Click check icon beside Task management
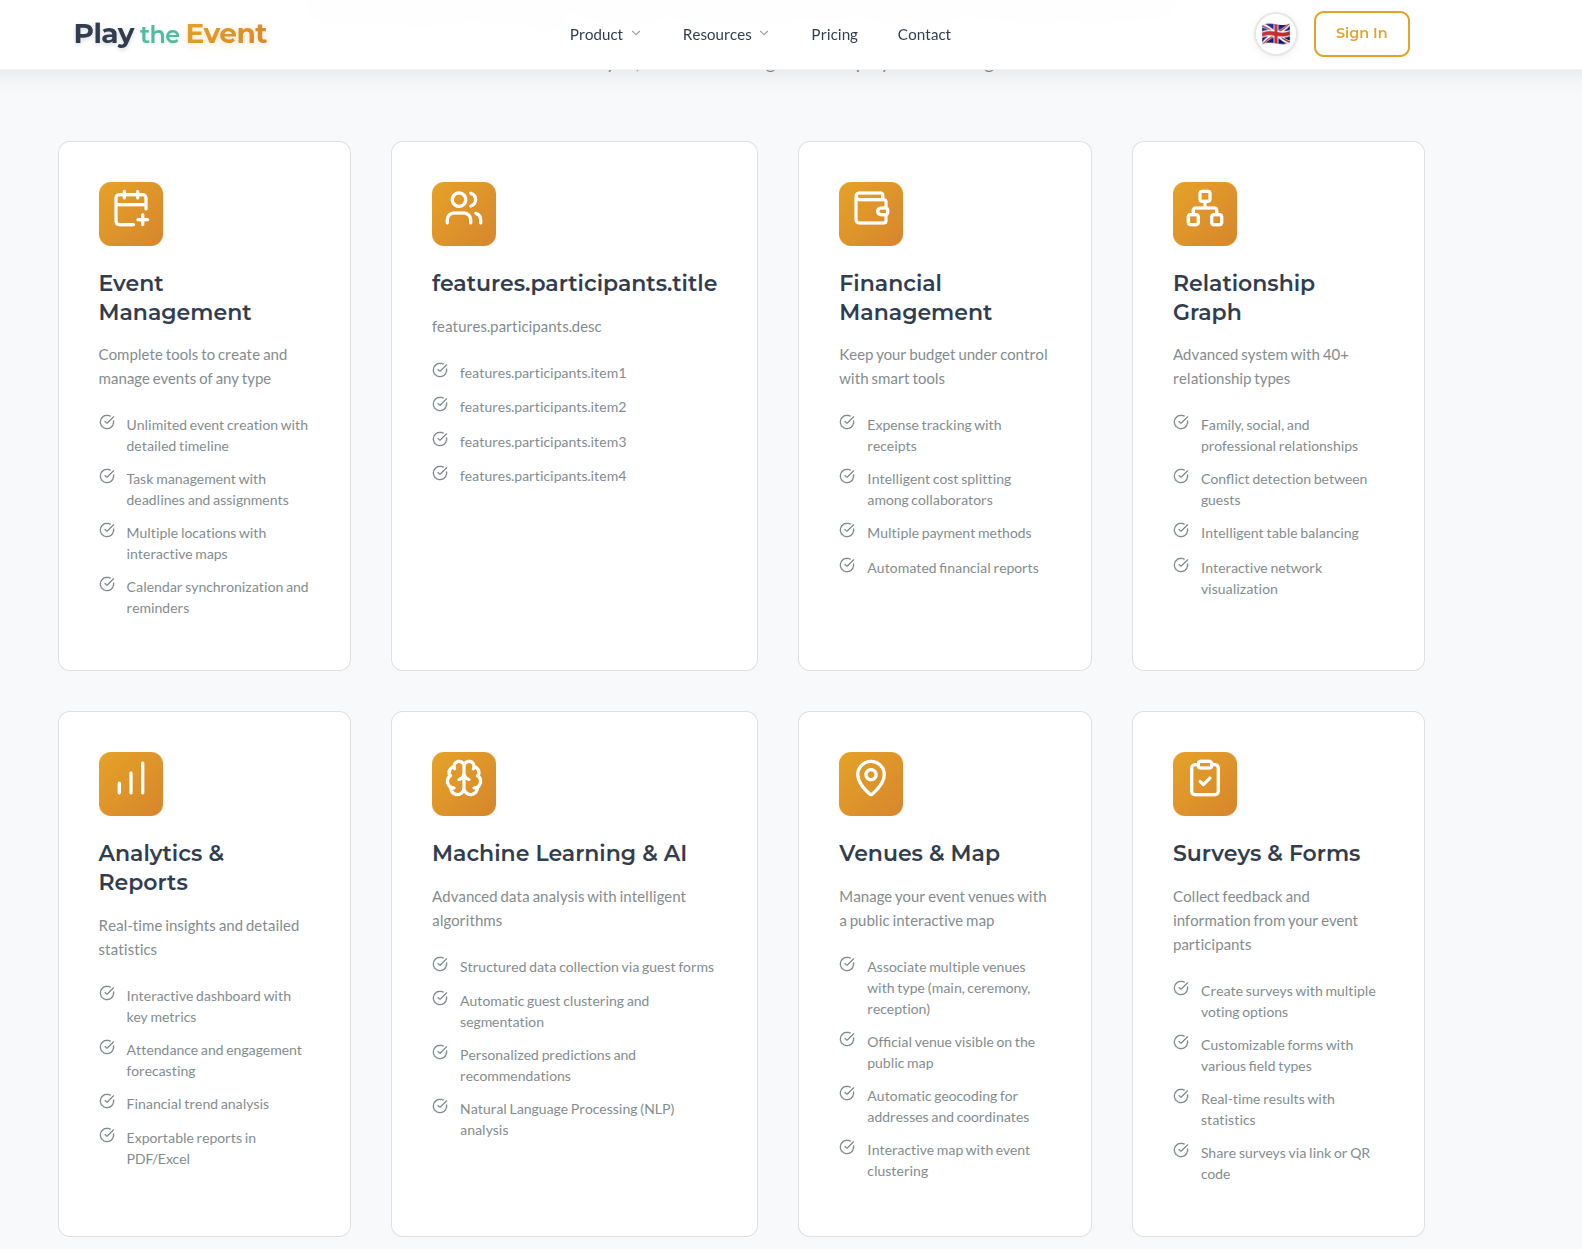The height and width of the screenshot is (1249, 1582). [x=107, y=476]
